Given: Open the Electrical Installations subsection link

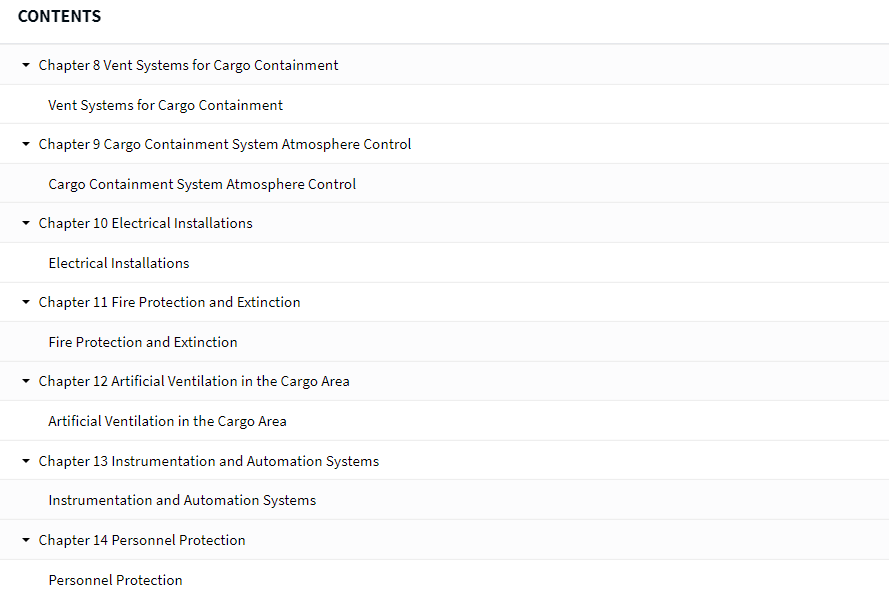Looking at the screenshot, I should [118, 263].
